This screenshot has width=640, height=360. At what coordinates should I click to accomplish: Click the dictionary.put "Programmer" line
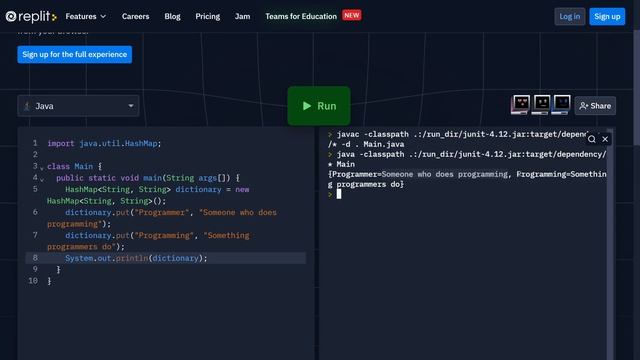click(162, 218)
